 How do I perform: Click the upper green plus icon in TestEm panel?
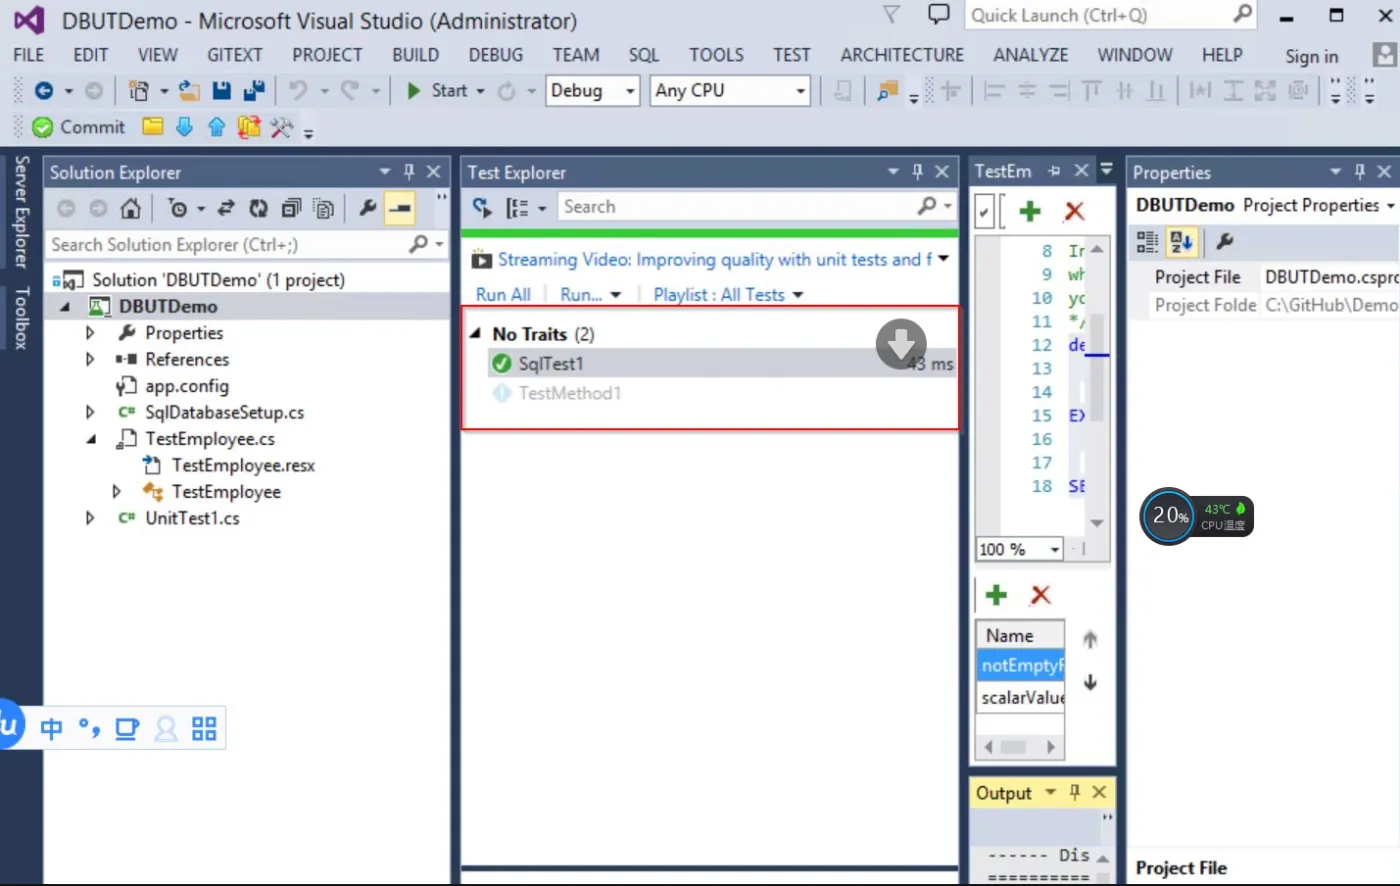pos(1030,211)
